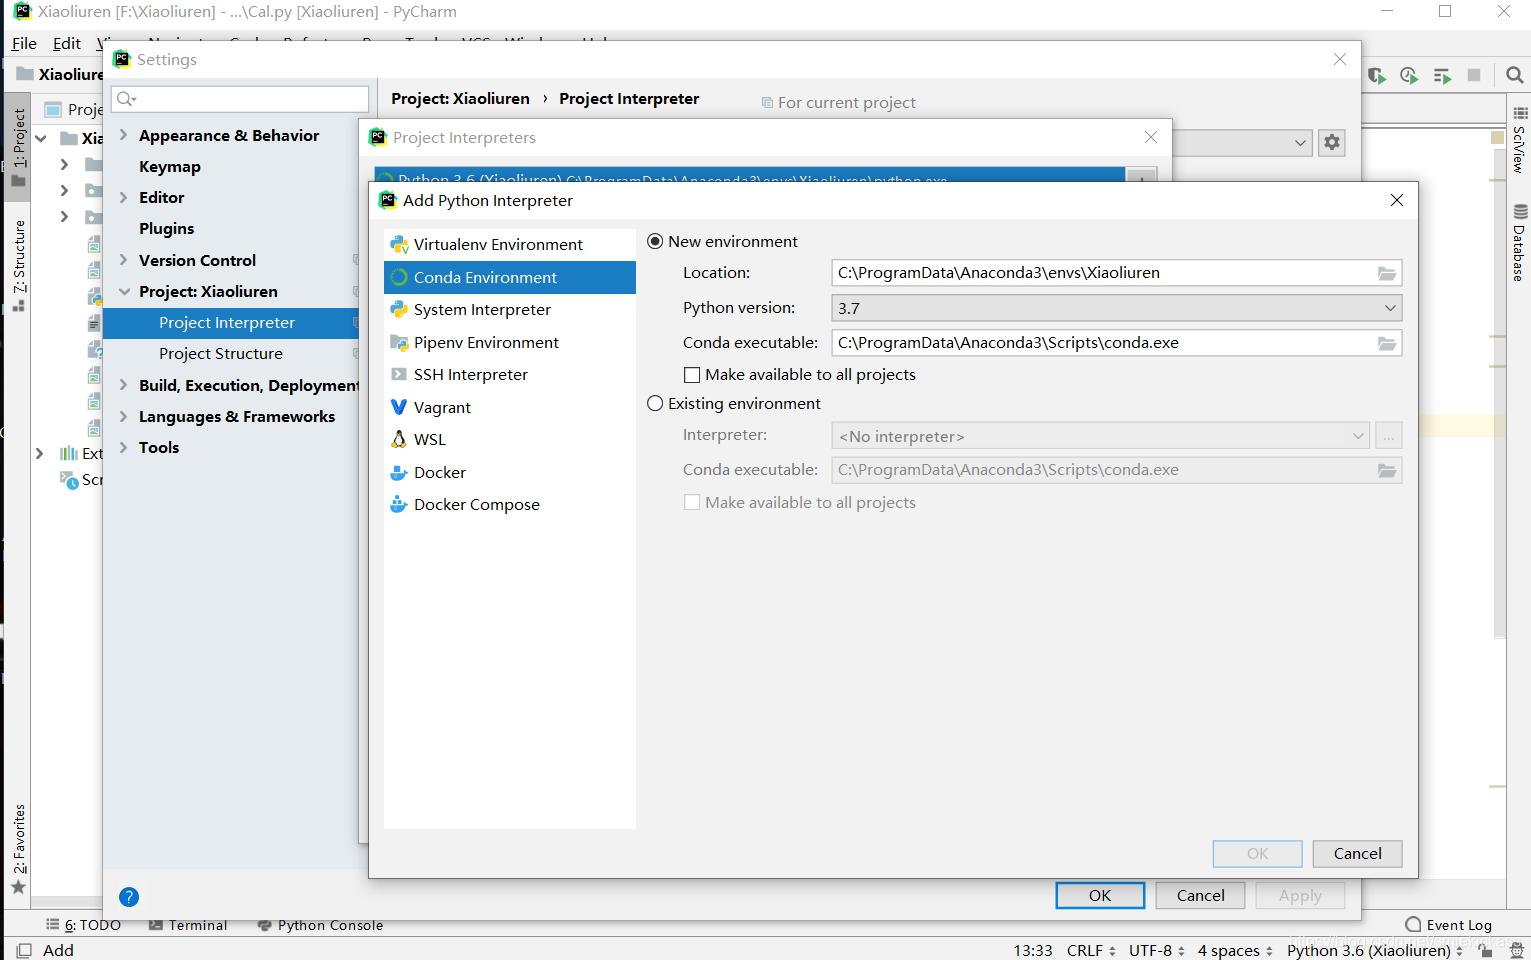Click the Settings search field icon
1531x960 pixels.
(126, 99)
